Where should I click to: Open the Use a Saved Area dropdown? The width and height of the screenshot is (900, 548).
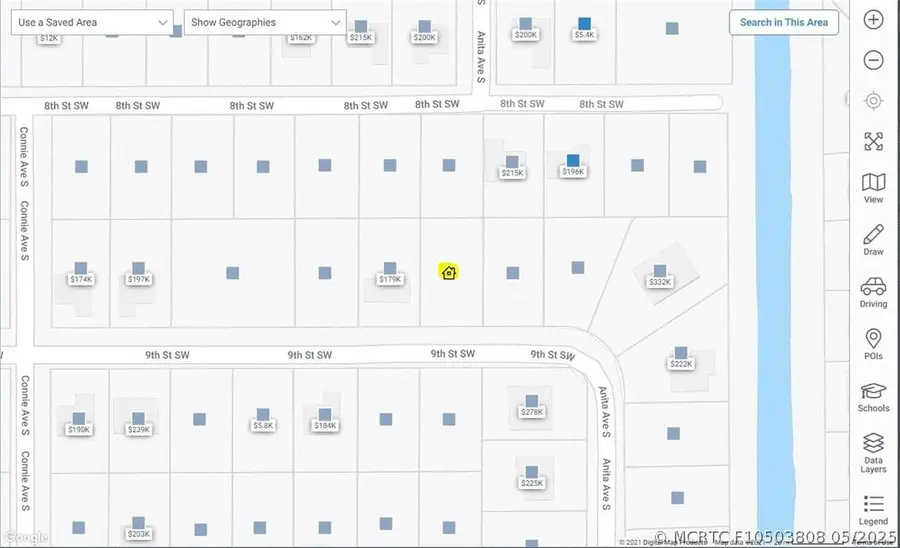pyautogui.click(x=92, y=22)
